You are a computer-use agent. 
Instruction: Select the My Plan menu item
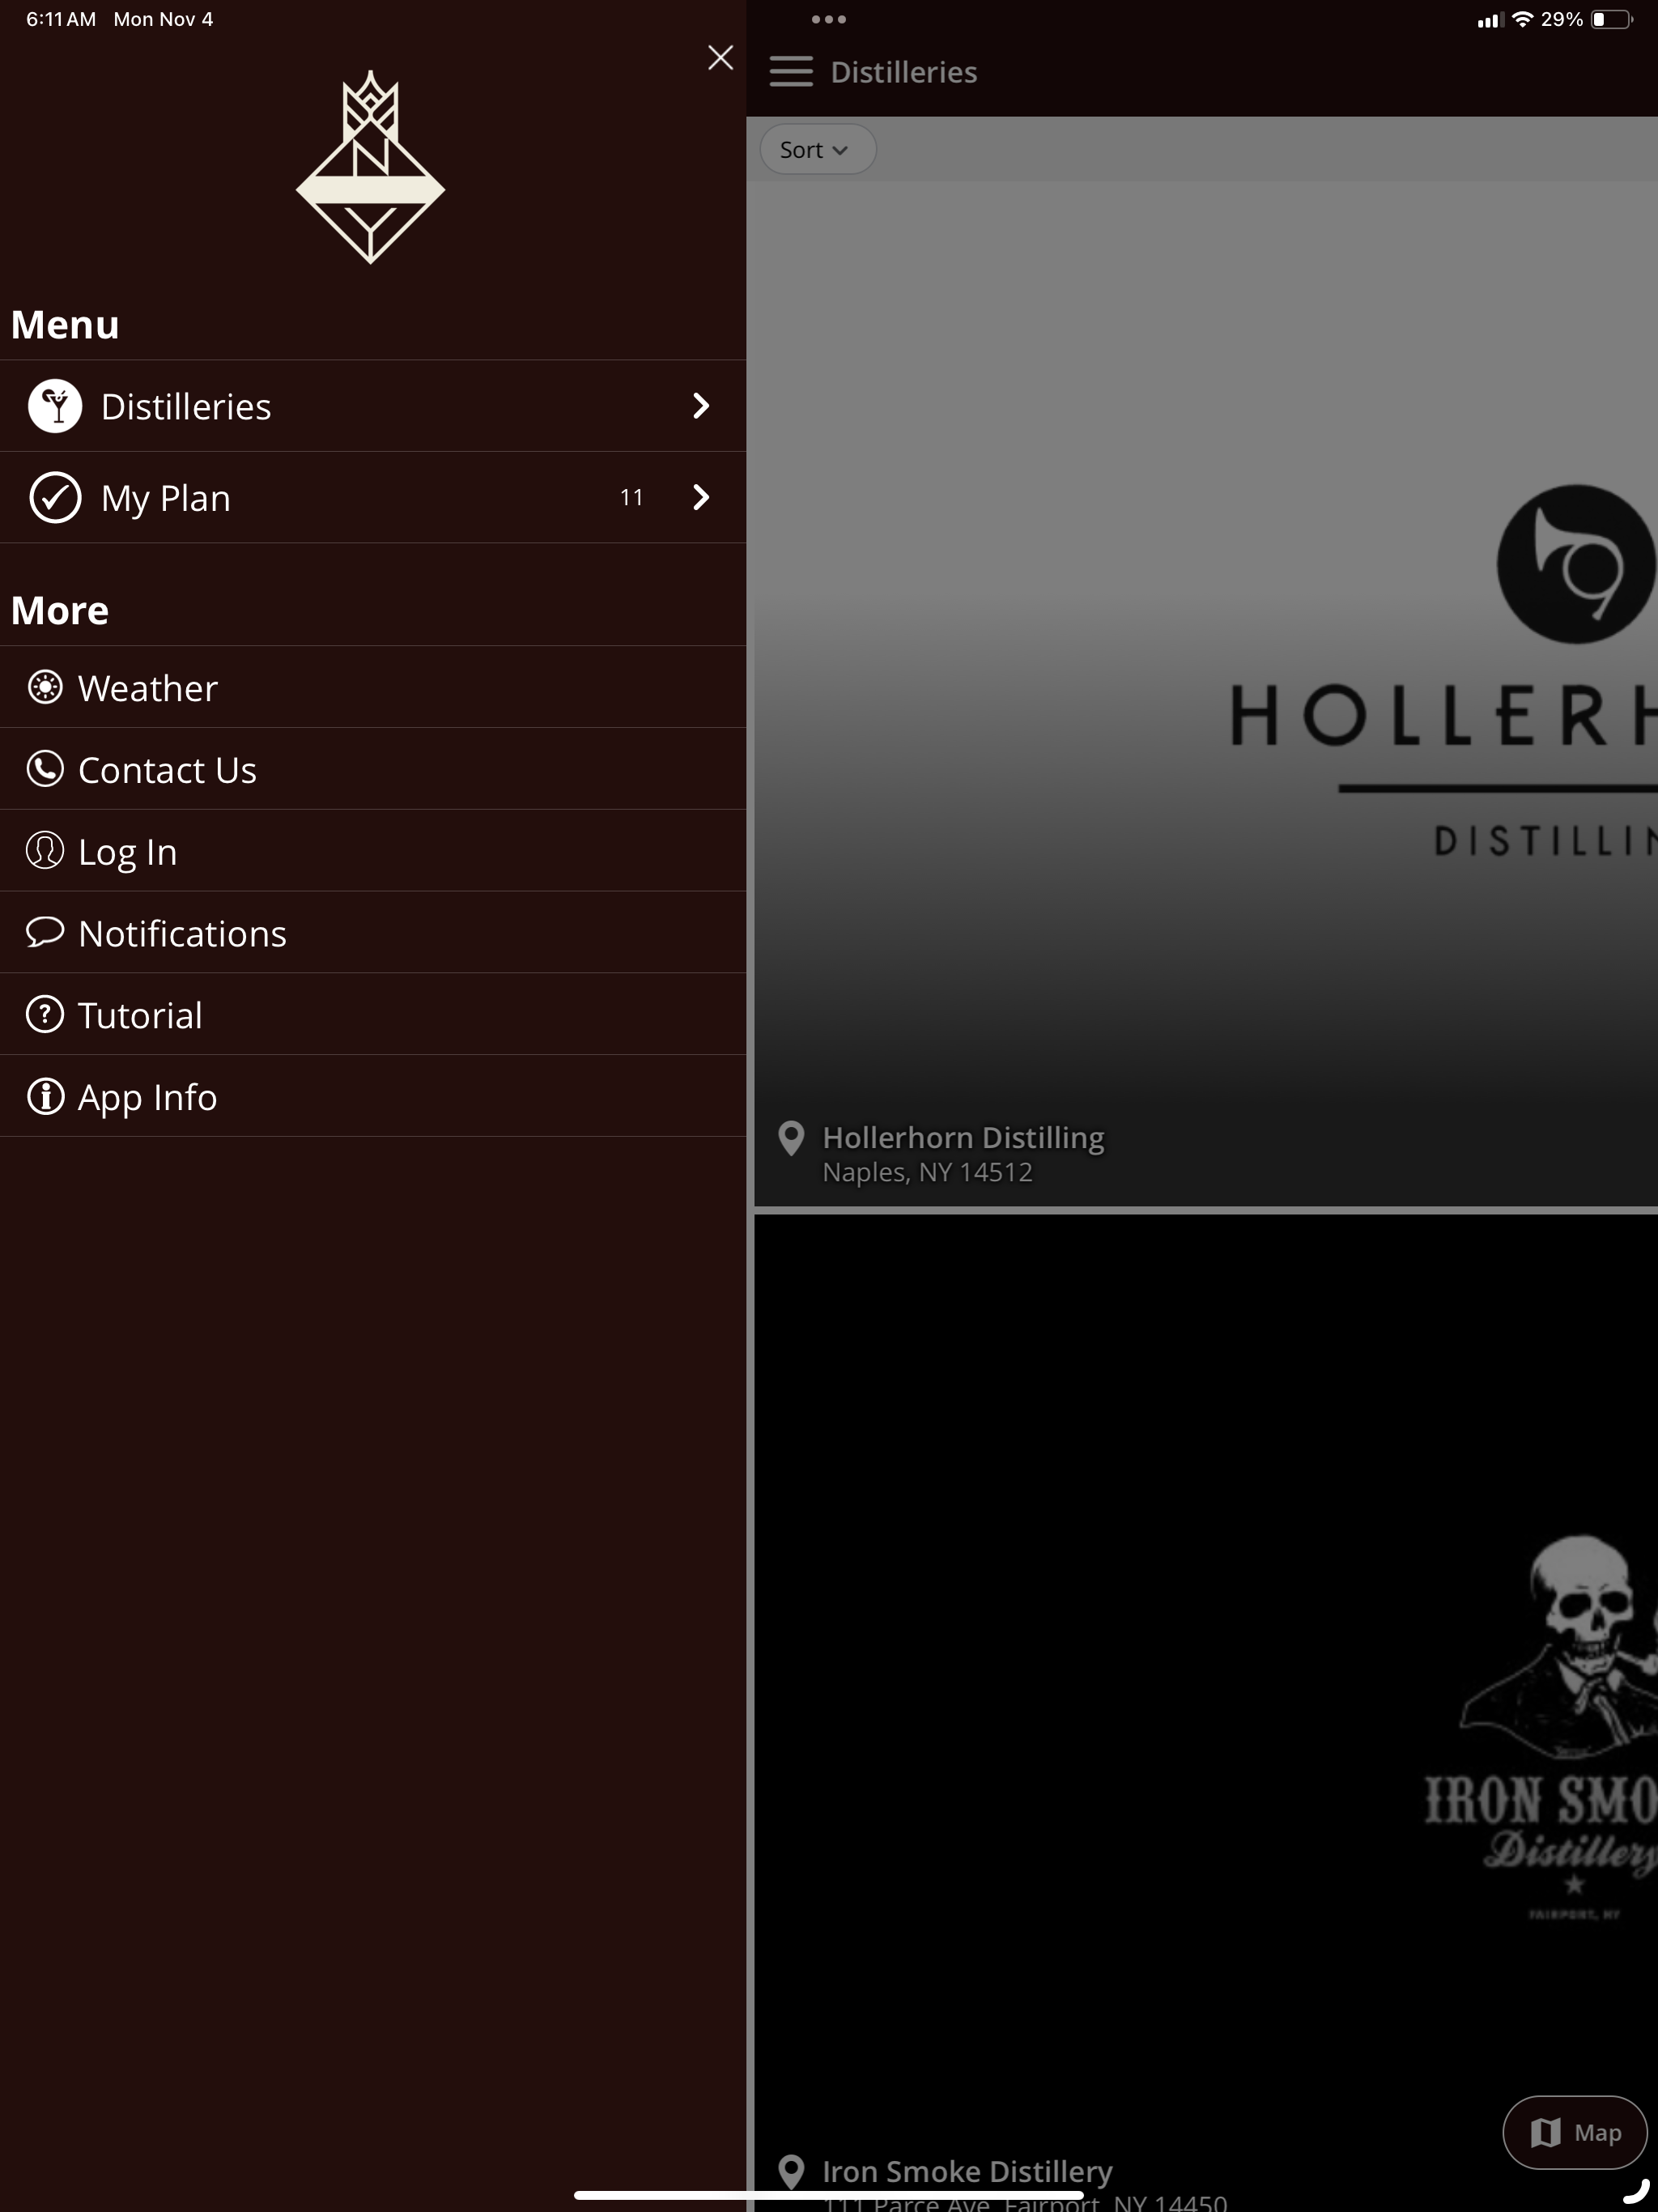pyautogui.click(x=373, y=497)
